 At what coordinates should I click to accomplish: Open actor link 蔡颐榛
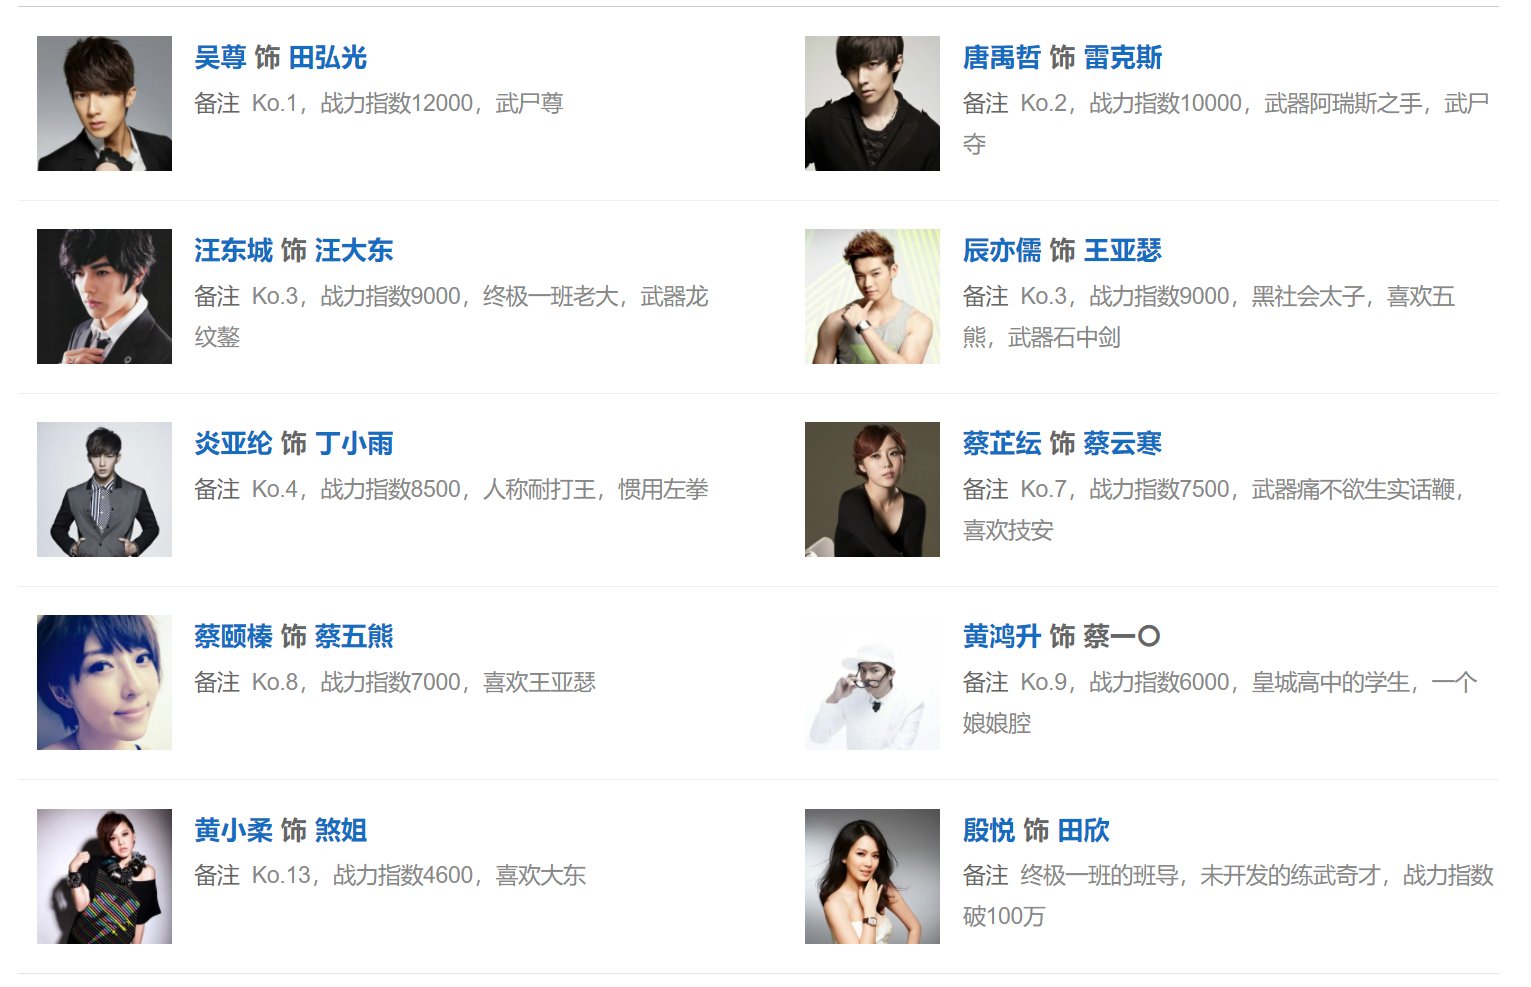pos(233,637)
